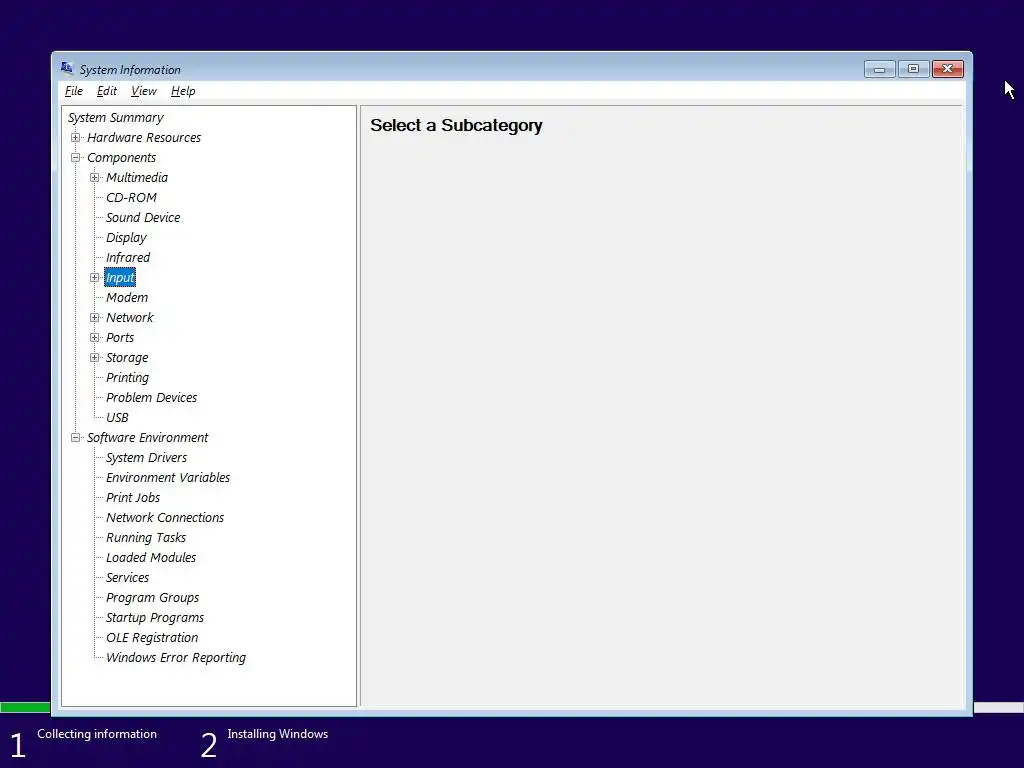Image resolution: width=1024 pixels, height=768 pixels.
Task: Select System Drivers in the tree
Action: [x=146, y=458]
